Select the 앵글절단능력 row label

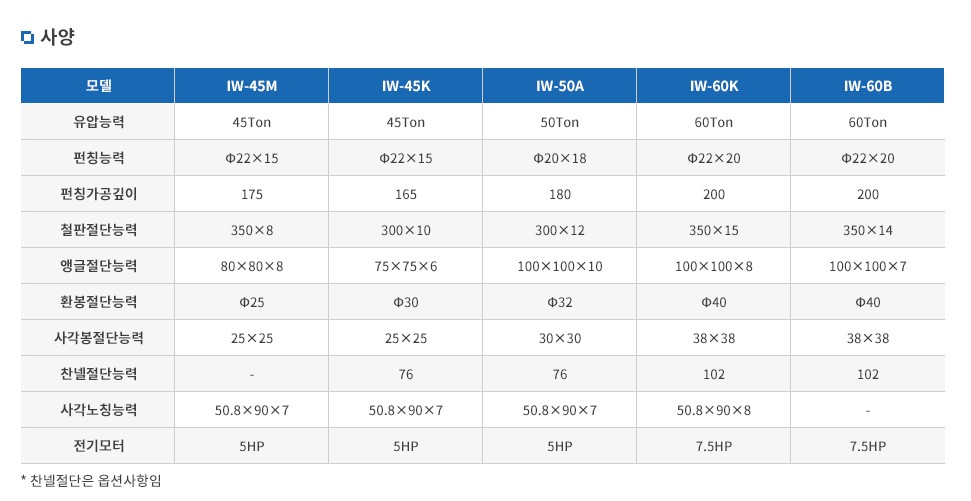point(98,266)
